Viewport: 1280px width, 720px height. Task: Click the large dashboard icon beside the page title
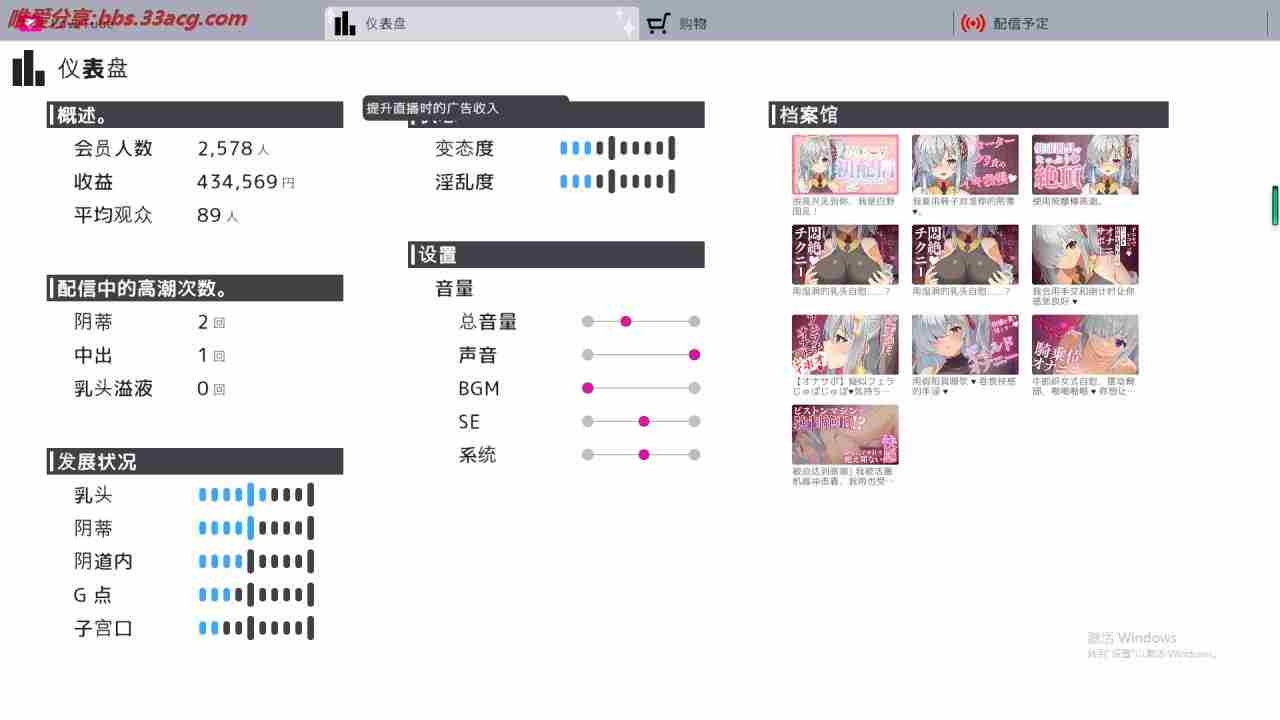[29, 69]
